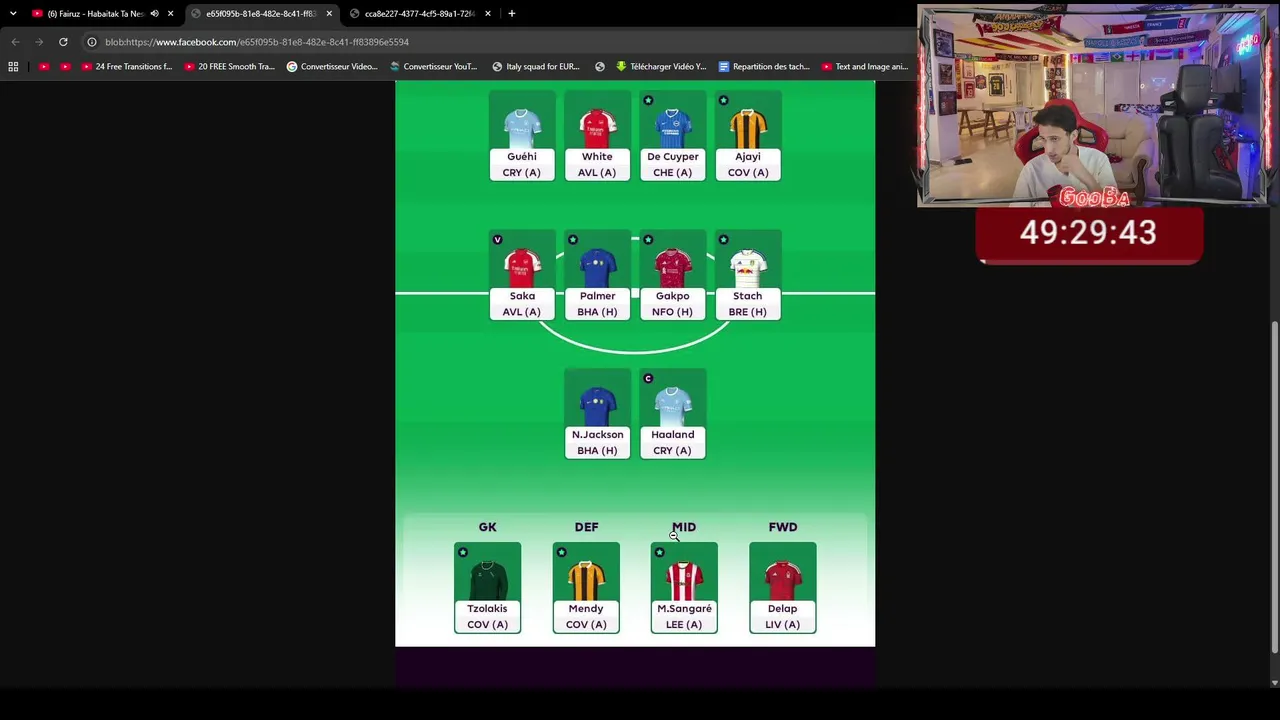Screen dimensions: 1280x720
Task: Click the star badge on Gakpo
Action: (x=648, y=240)
